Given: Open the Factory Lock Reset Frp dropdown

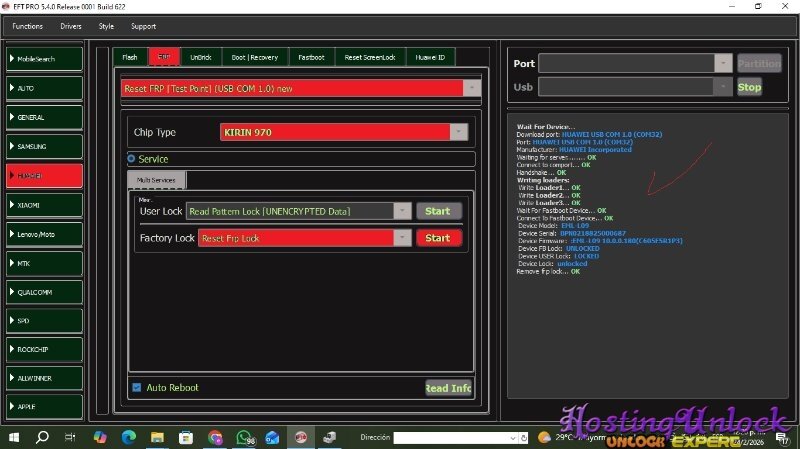Looking at the screenshot, I should (402, 238).
